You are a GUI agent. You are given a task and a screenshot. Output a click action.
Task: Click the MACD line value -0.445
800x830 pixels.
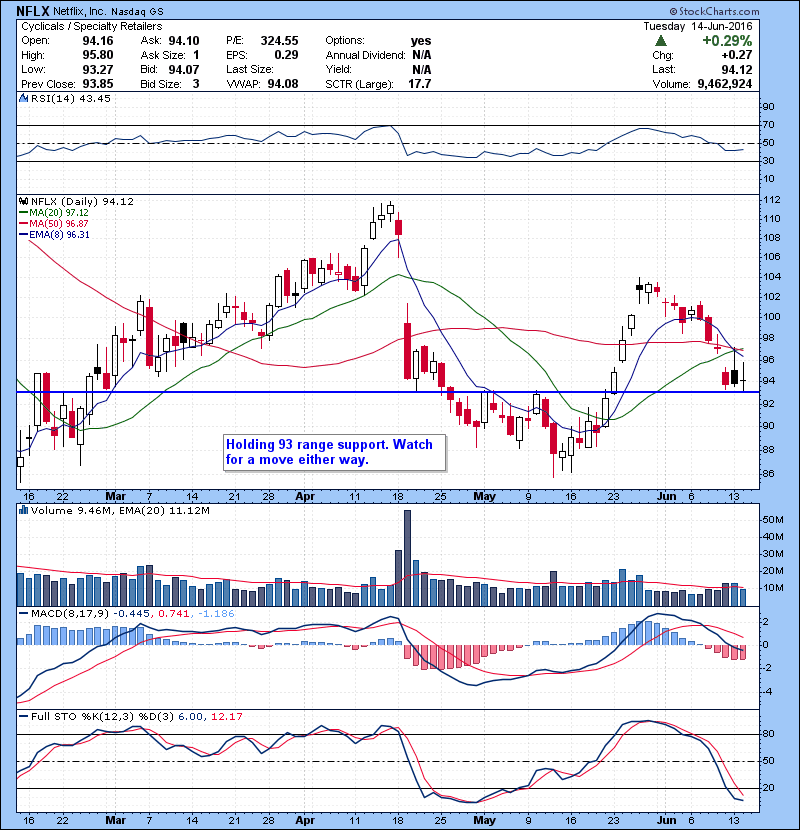[x=132, y=614]
